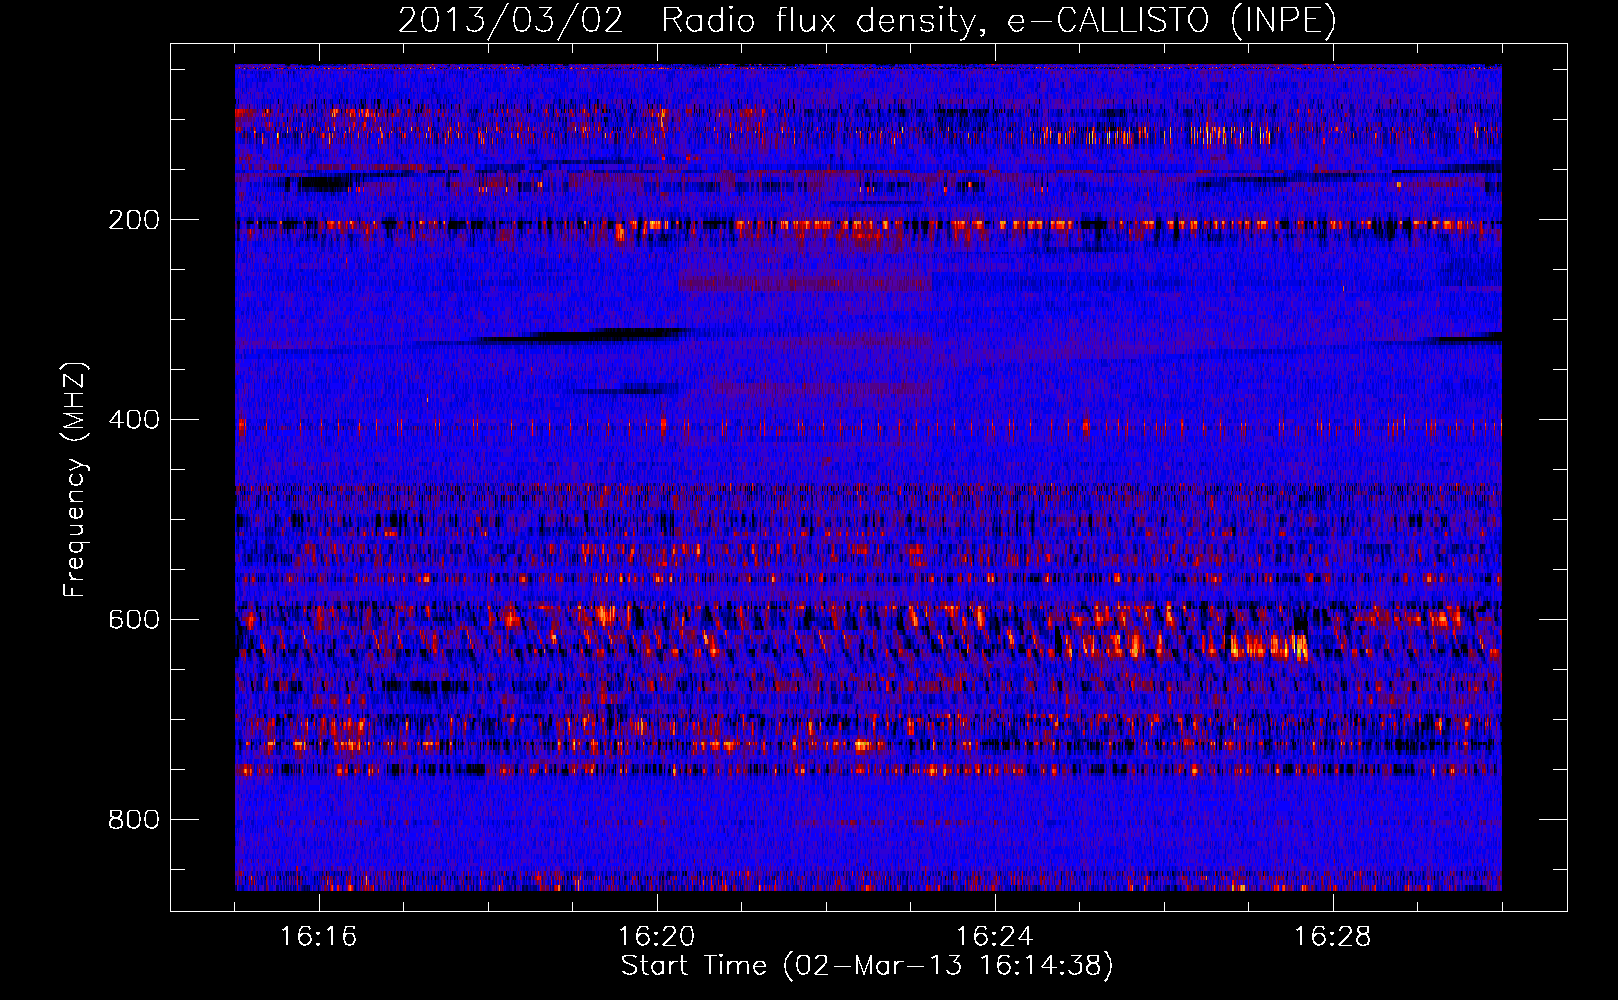Click the "400" frequency tick label
The height and width of the screenshot is (1000, 1618).
coord(134,420)
